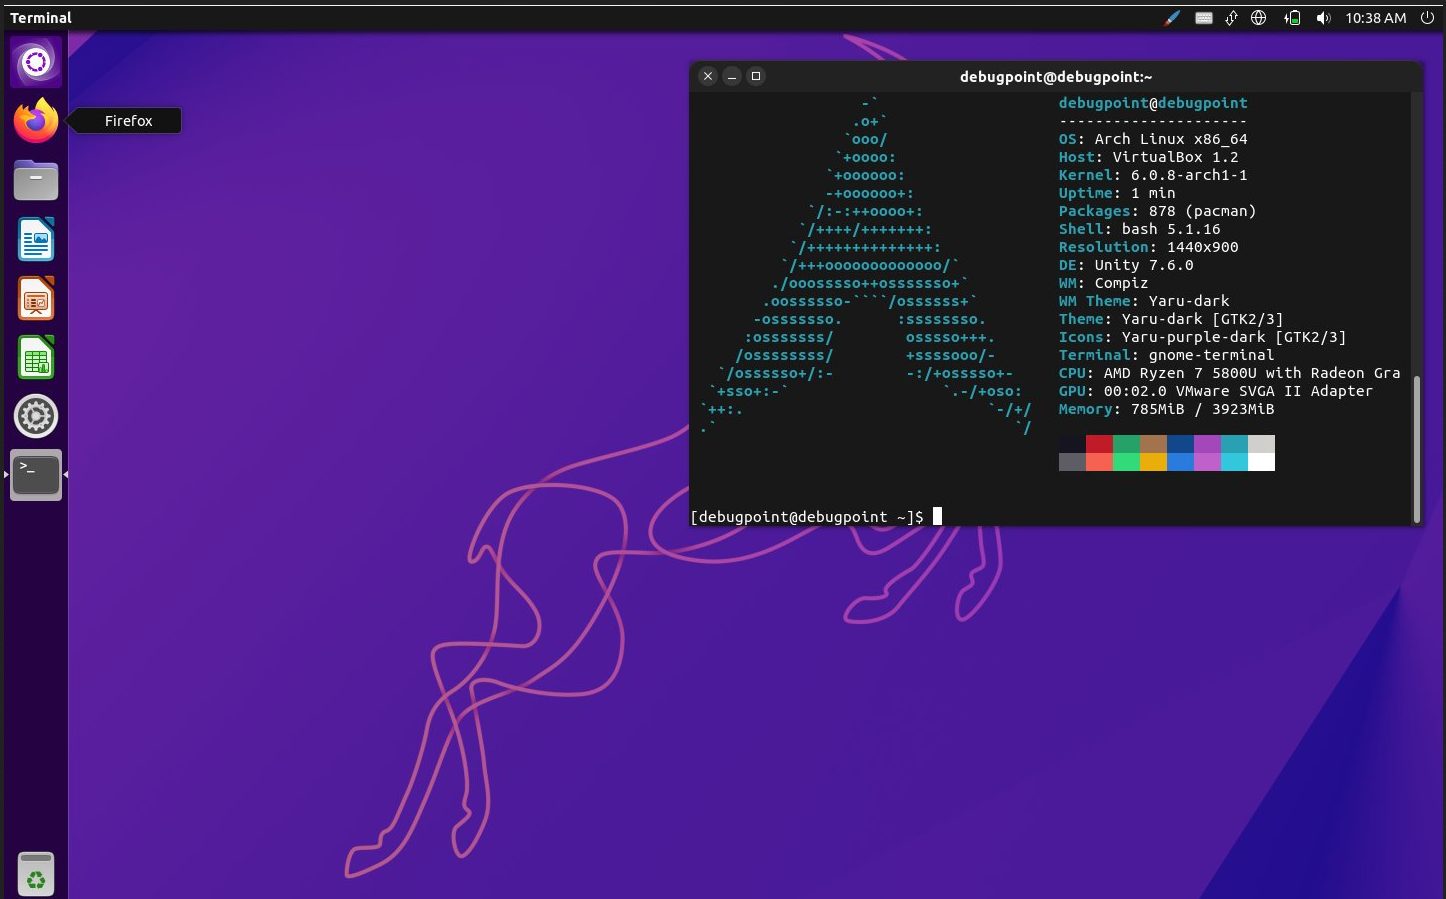Open the battery indicator menu

click(1292, 18)
